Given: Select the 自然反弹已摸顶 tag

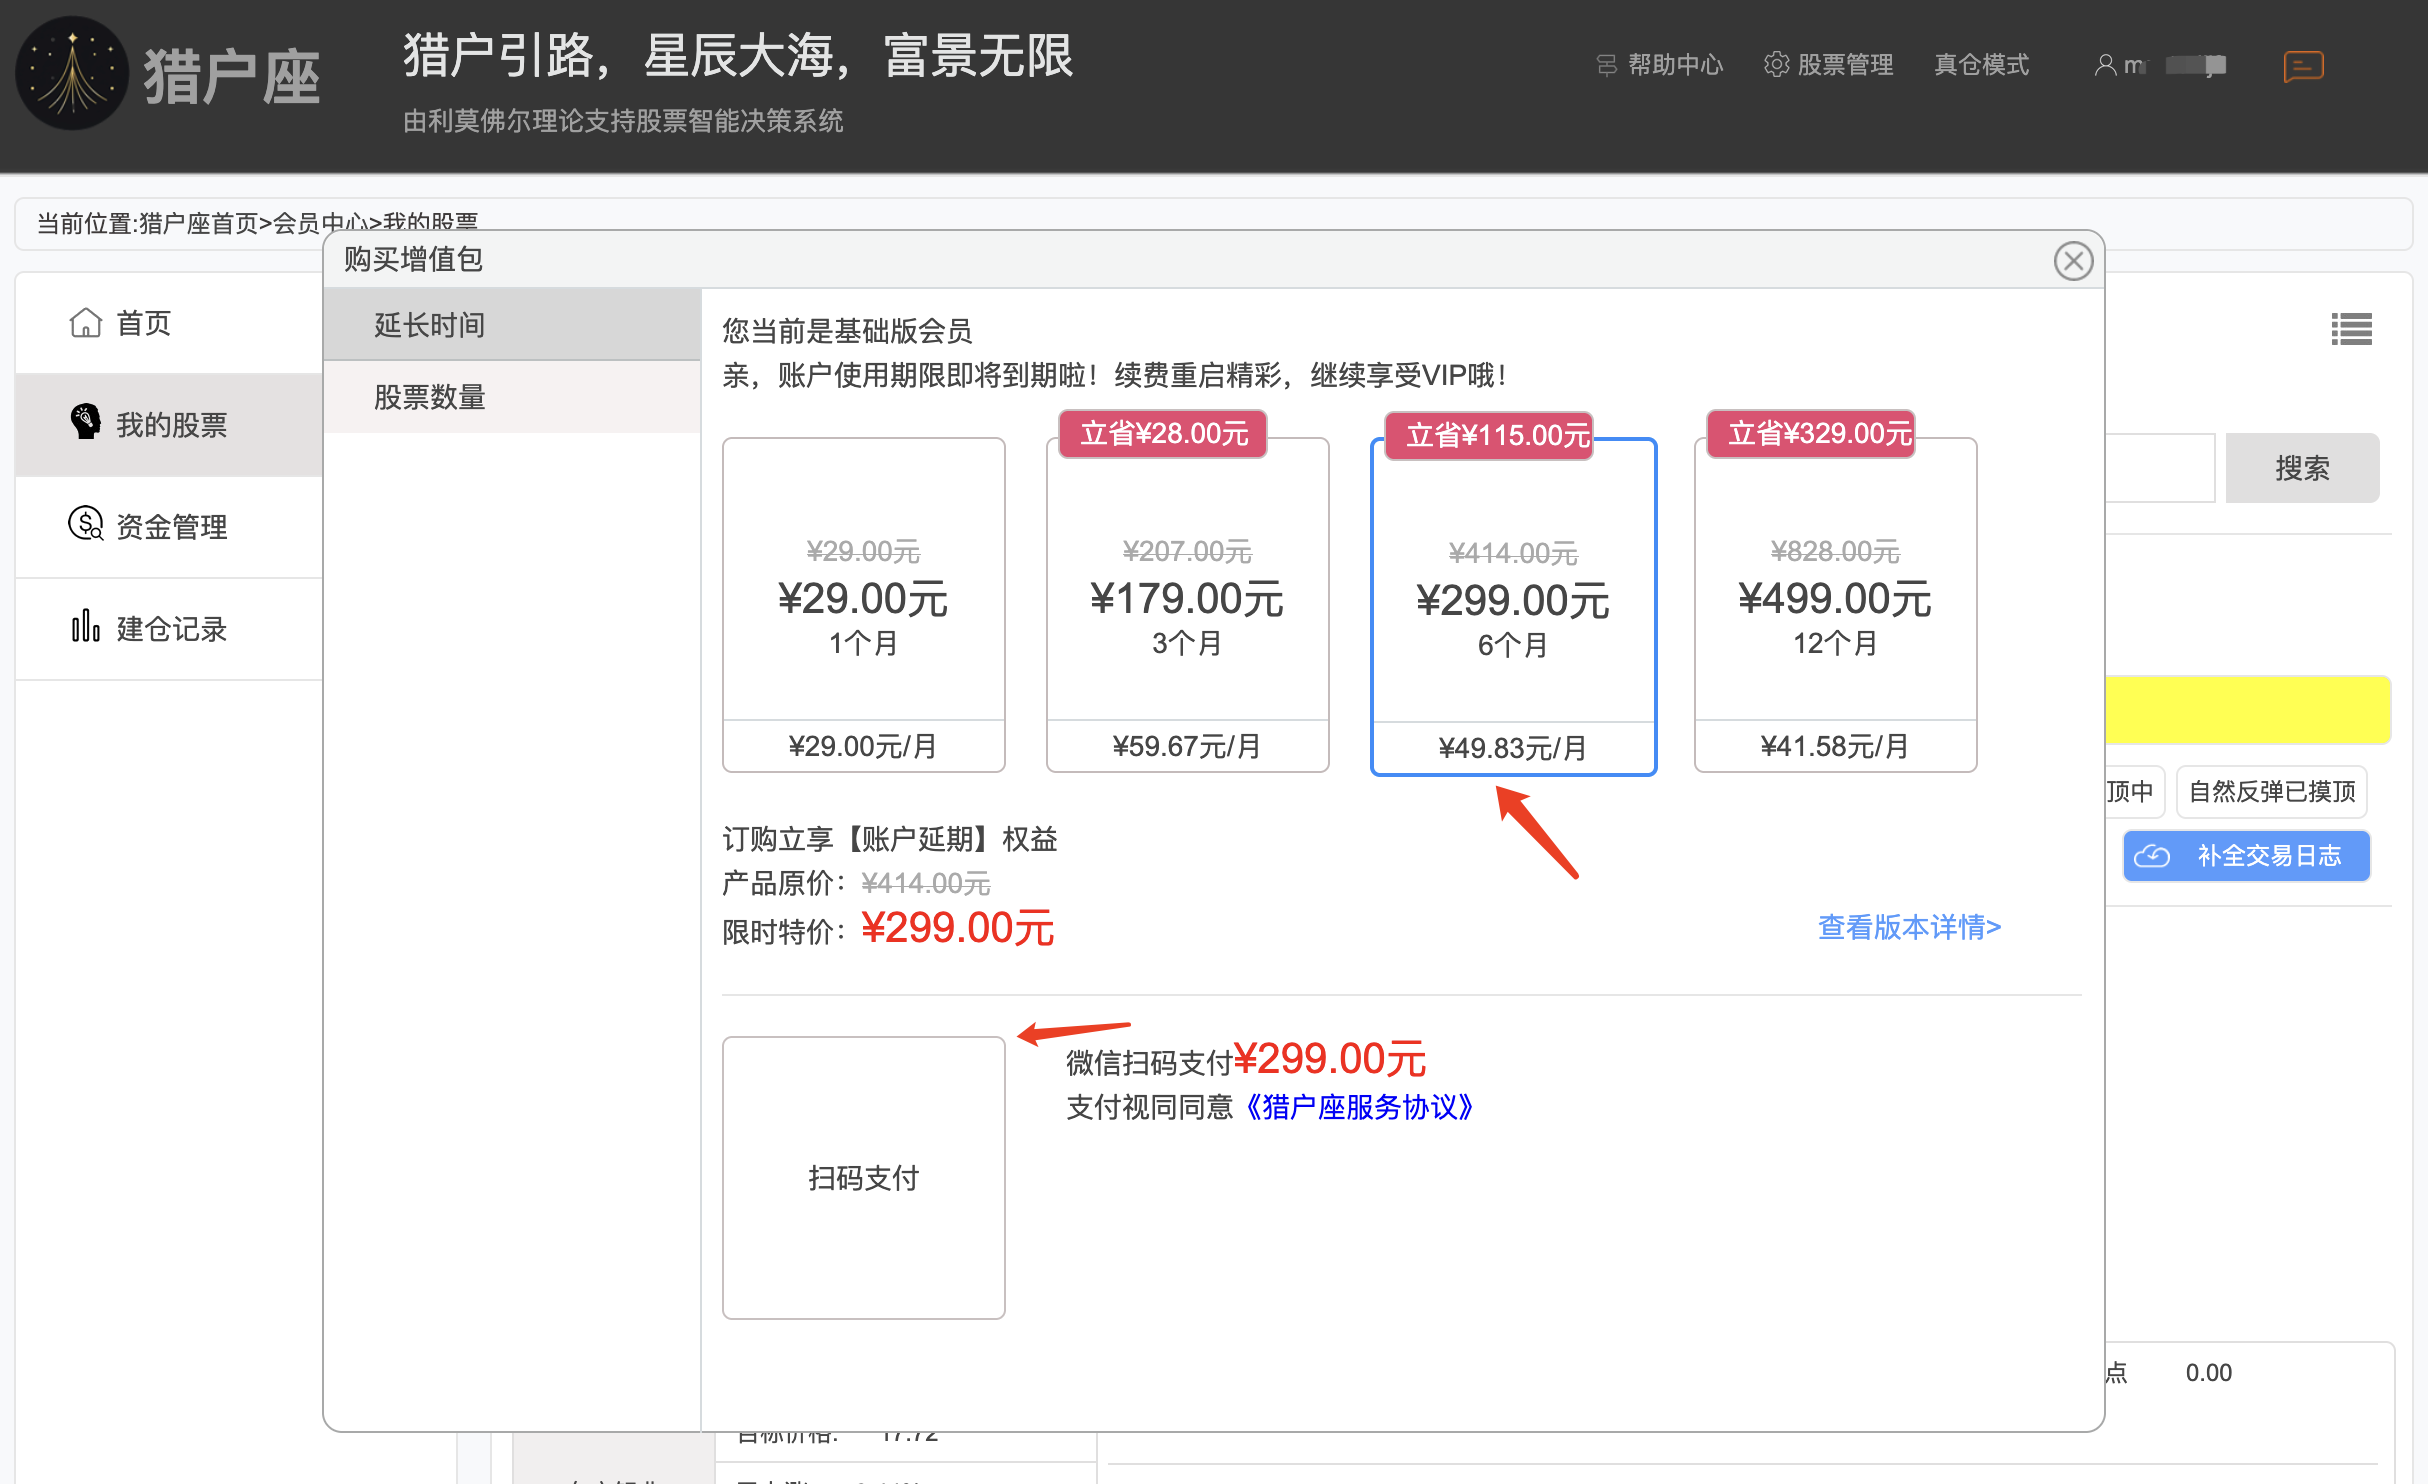Looking at the screenshot, I should [x=2272, y=792].
